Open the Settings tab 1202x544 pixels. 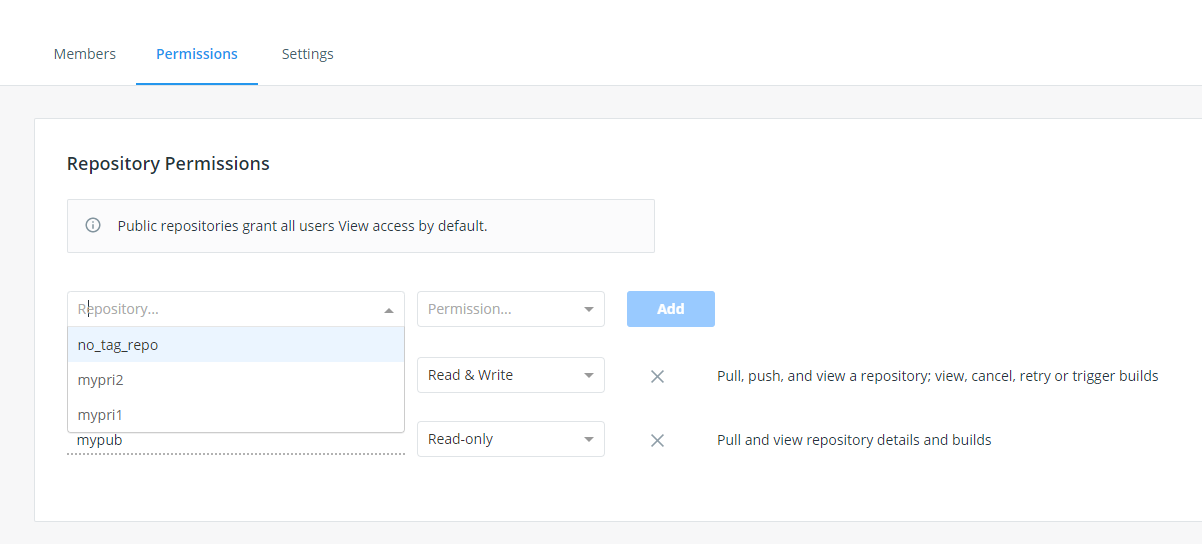[x=307, y=54]
